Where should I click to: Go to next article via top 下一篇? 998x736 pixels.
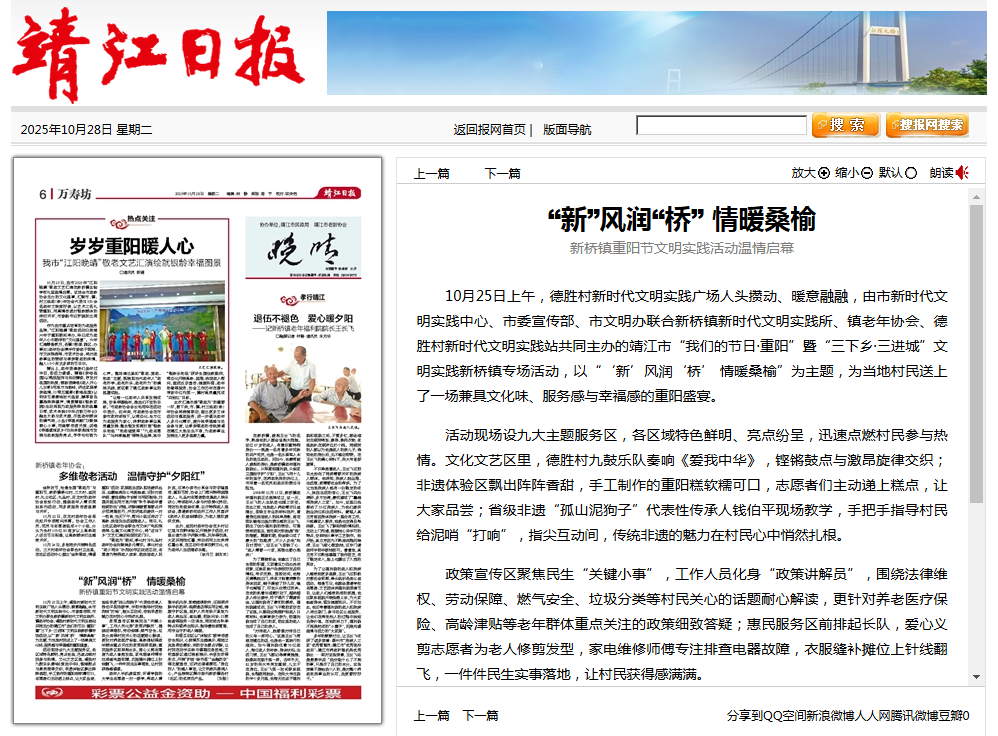pos(503,173)
